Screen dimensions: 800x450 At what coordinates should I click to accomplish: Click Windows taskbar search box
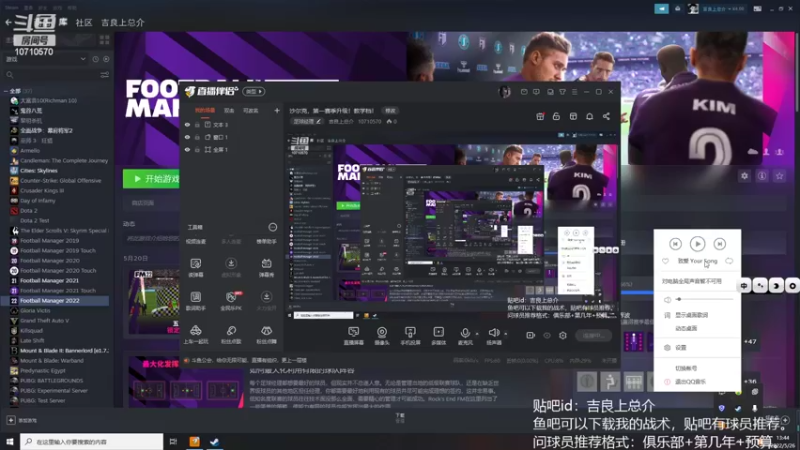pyautogui.click(x=92, y=441)
